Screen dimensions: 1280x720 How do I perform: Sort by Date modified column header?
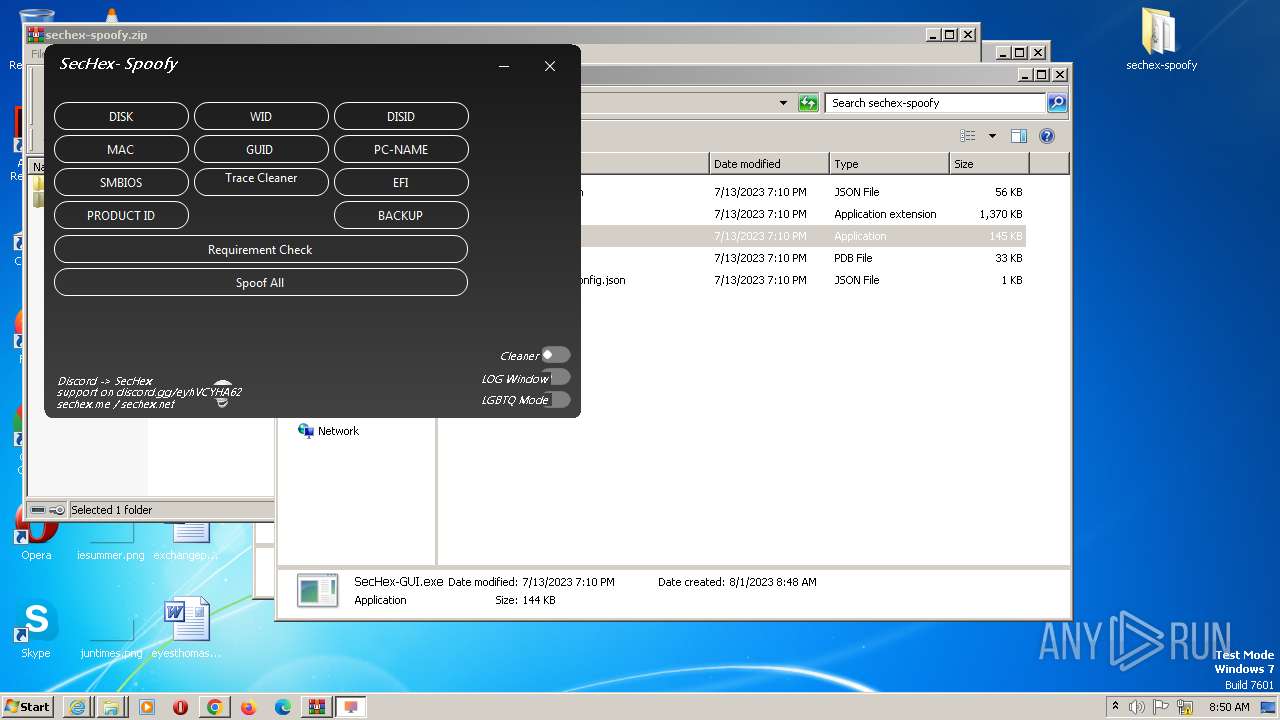click(769, 164)
